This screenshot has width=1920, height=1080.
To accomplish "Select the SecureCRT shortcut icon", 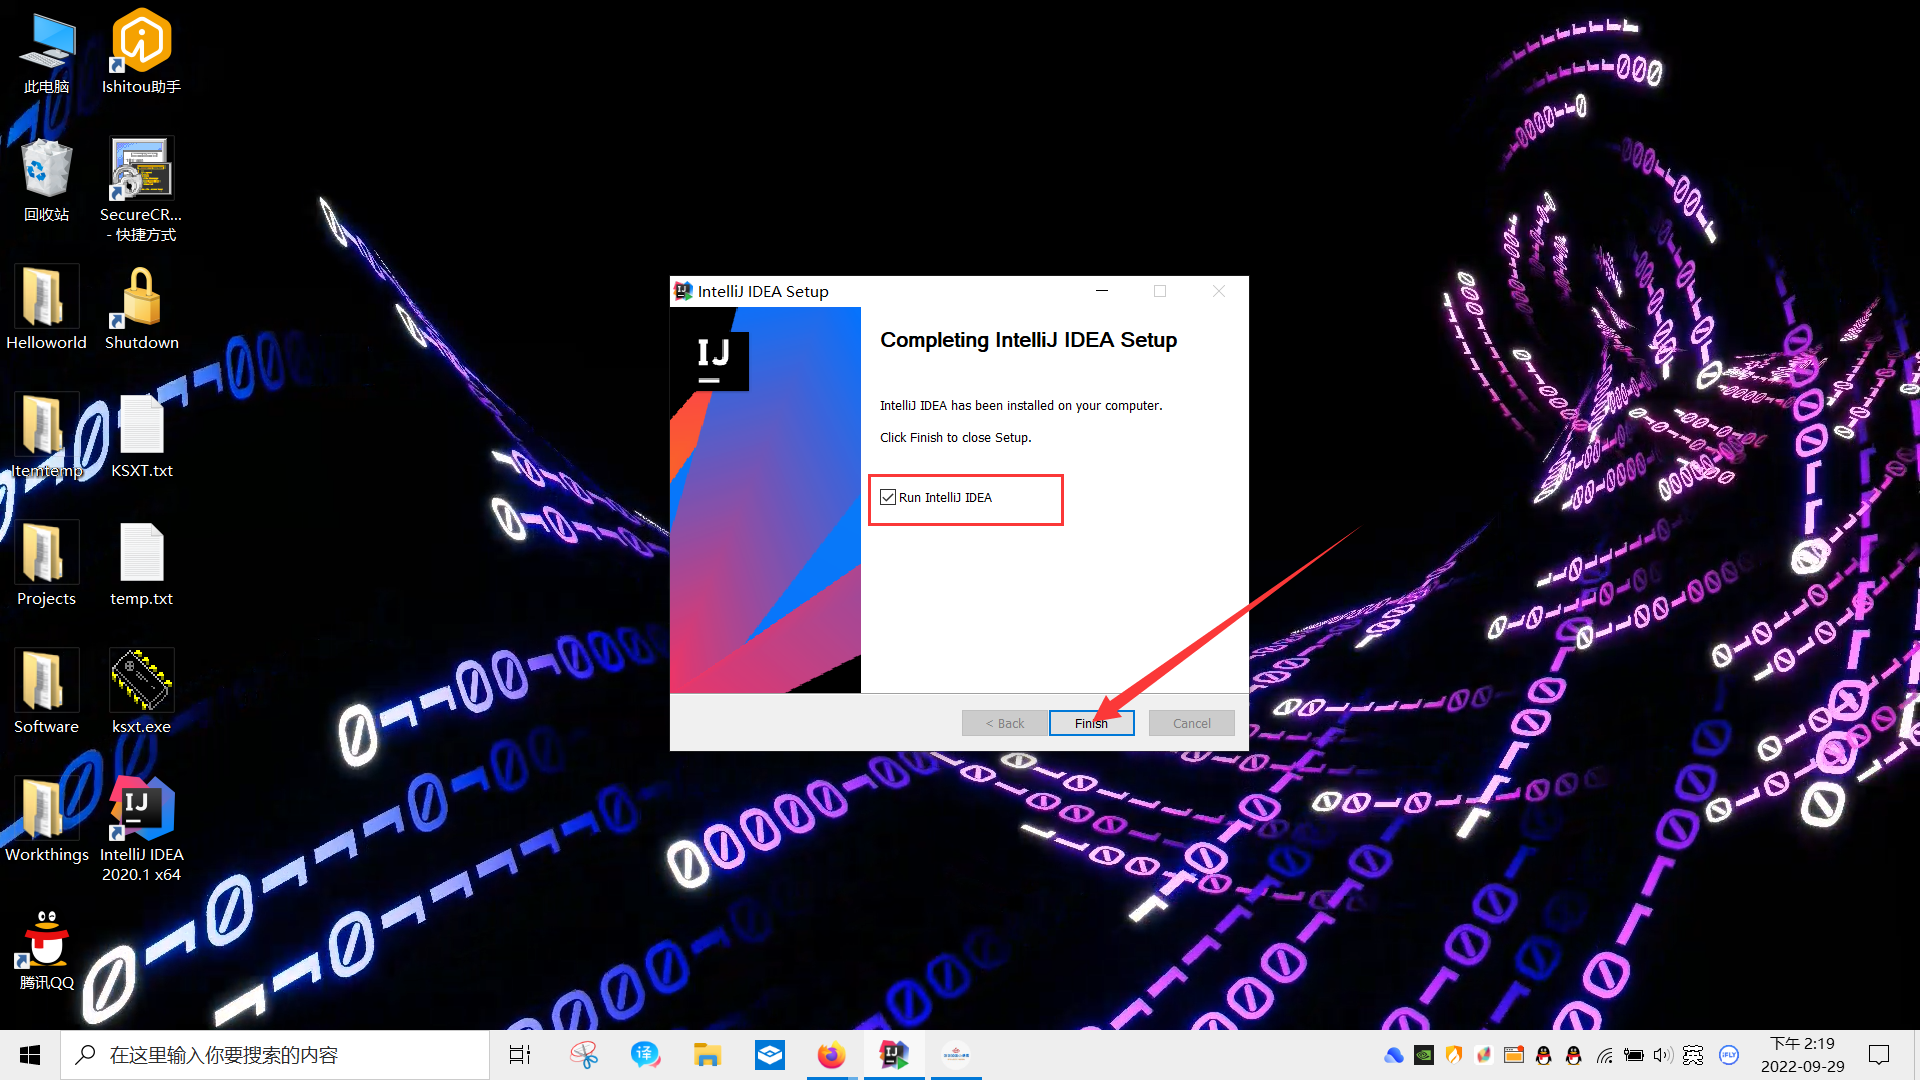I will point(141,170).
